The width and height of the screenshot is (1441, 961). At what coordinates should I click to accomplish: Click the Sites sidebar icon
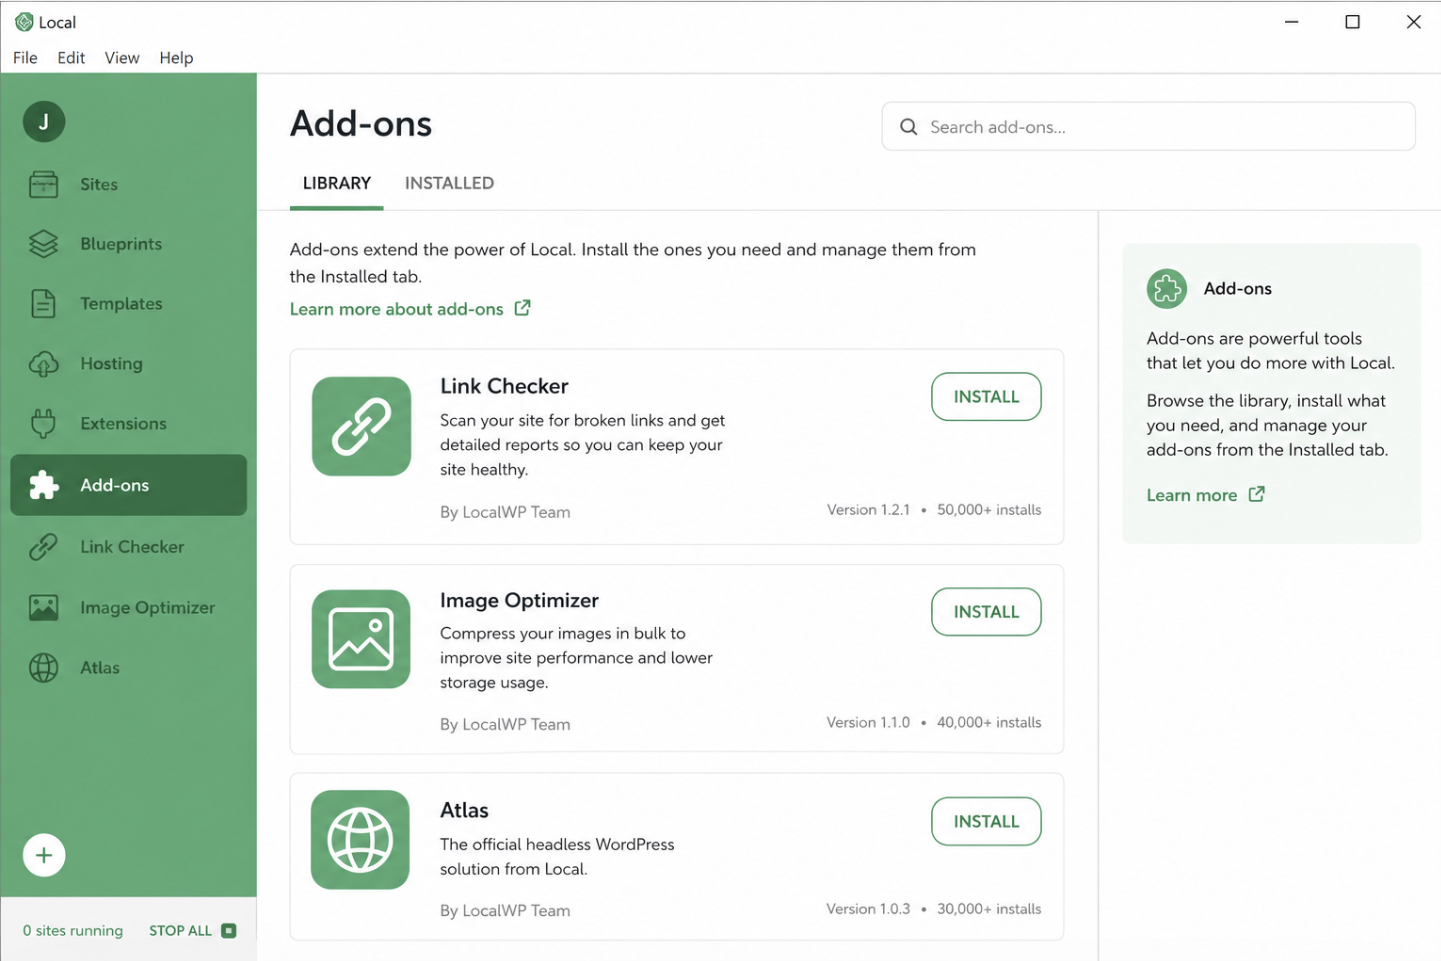[44, 184]
